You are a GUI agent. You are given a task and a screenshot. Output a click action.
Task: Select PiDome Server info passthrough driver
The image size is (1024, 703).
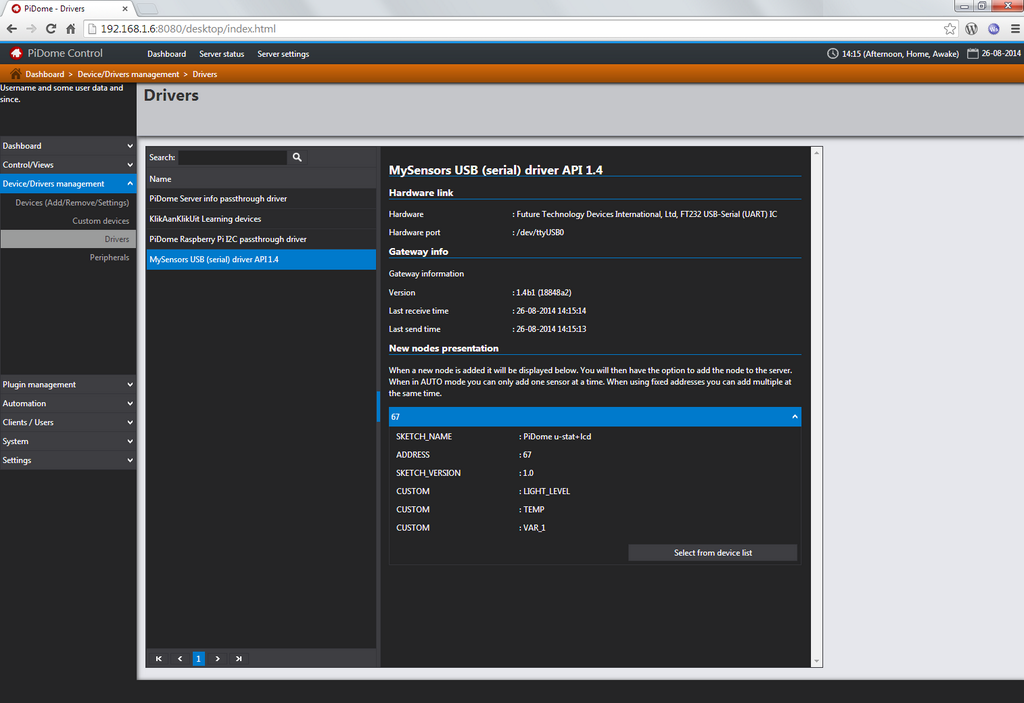[261, 199]
